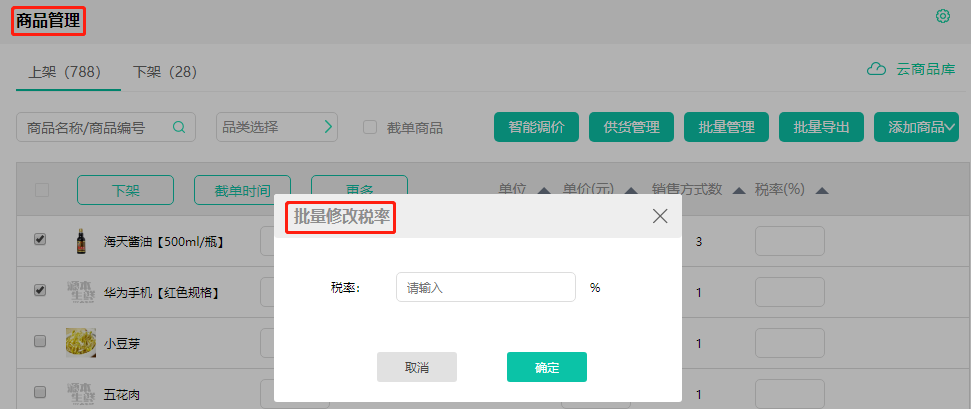The width and height of the screenshot is (971, 409).
Task: Click tax rate box in 小豆芽 row
Action: tap(790, 343)
